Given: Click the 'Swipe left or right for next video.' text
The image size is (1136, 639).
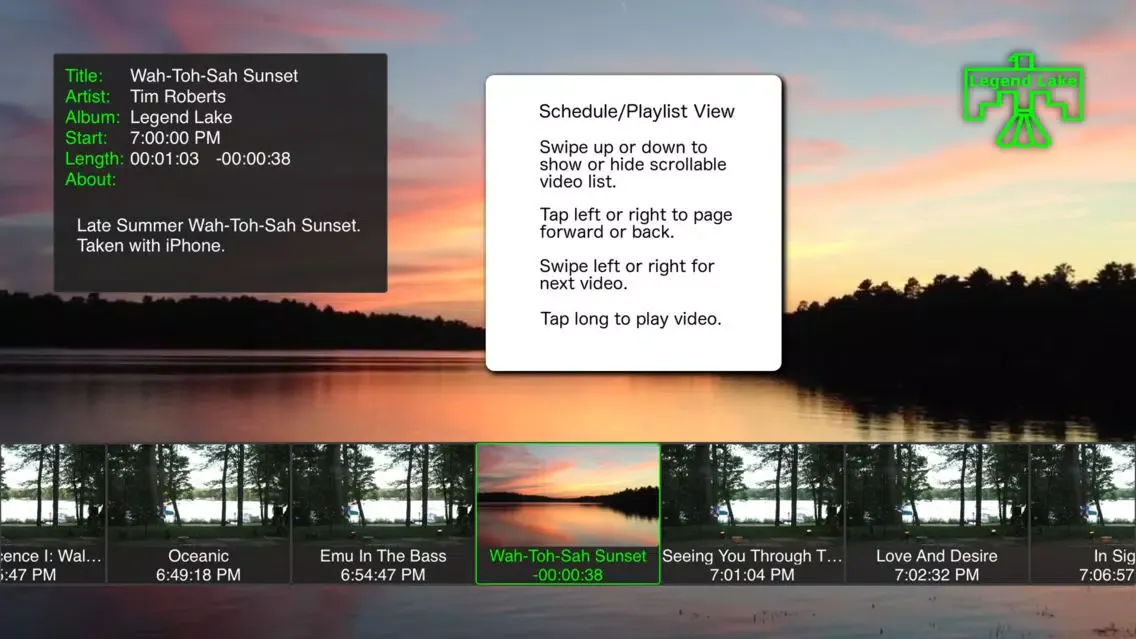Looking at the screenshot, I should [x=627, y=275].
